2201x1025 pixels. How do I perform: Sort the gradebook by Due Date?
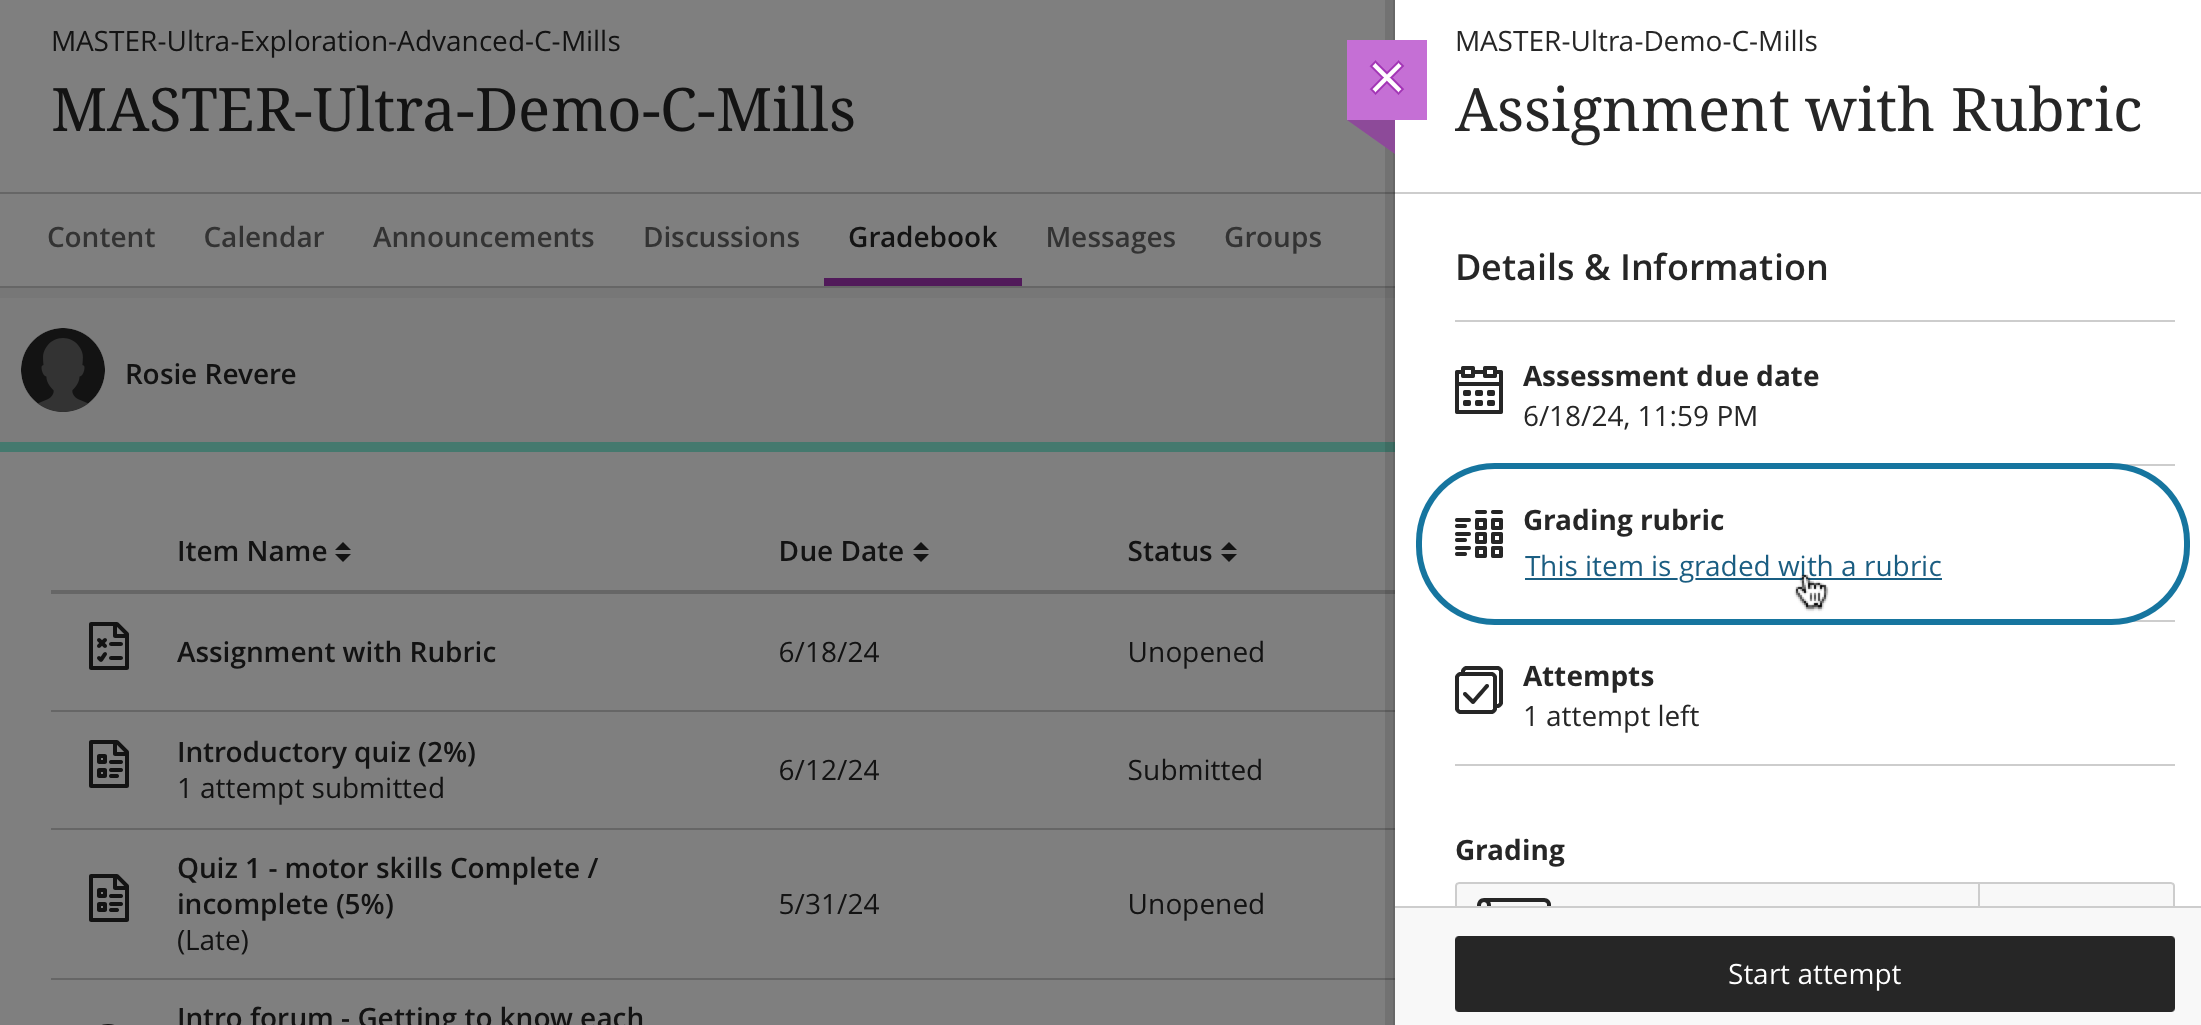[852, 550]
